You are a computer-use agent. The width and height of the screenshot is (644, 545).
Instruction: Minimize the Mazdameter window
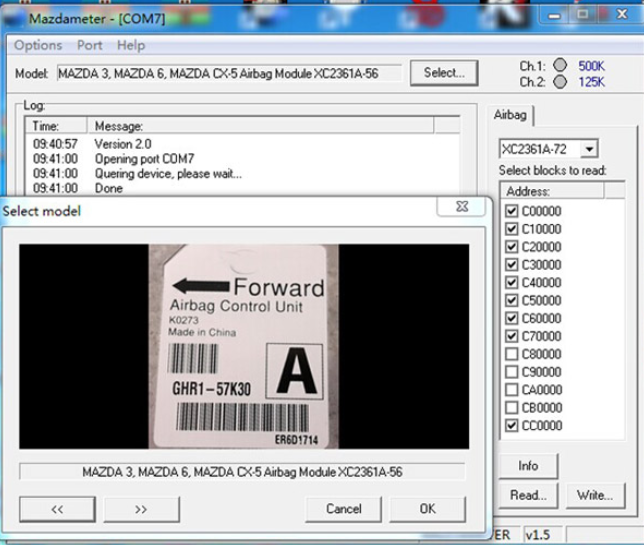click(x=554, y=15)
